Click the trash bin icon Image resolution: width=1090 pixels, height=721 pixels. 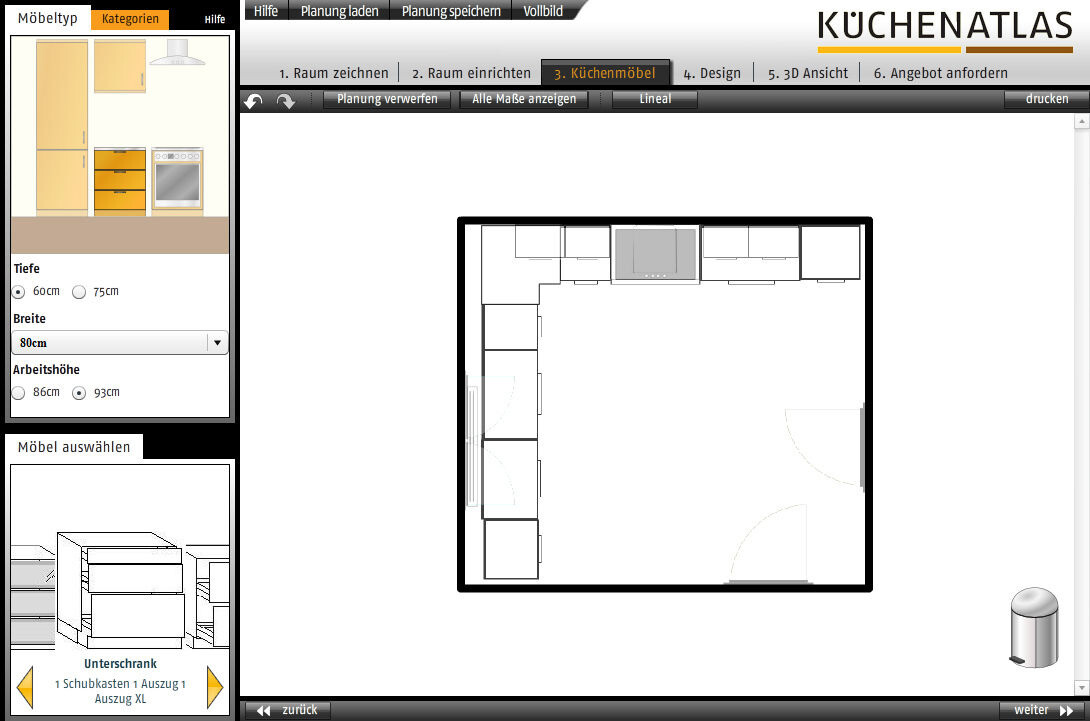point(1034,627)
